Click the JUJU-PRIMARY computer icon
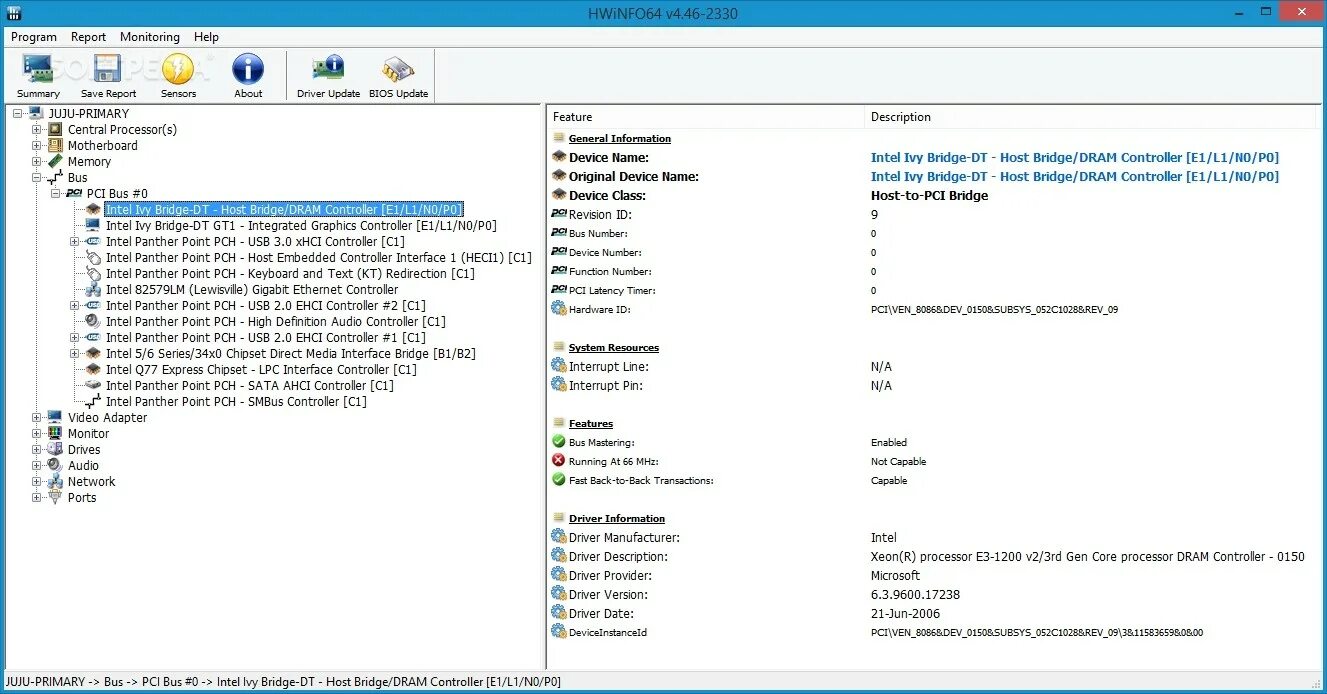The image size is (1327, 694). coord(37,113)
